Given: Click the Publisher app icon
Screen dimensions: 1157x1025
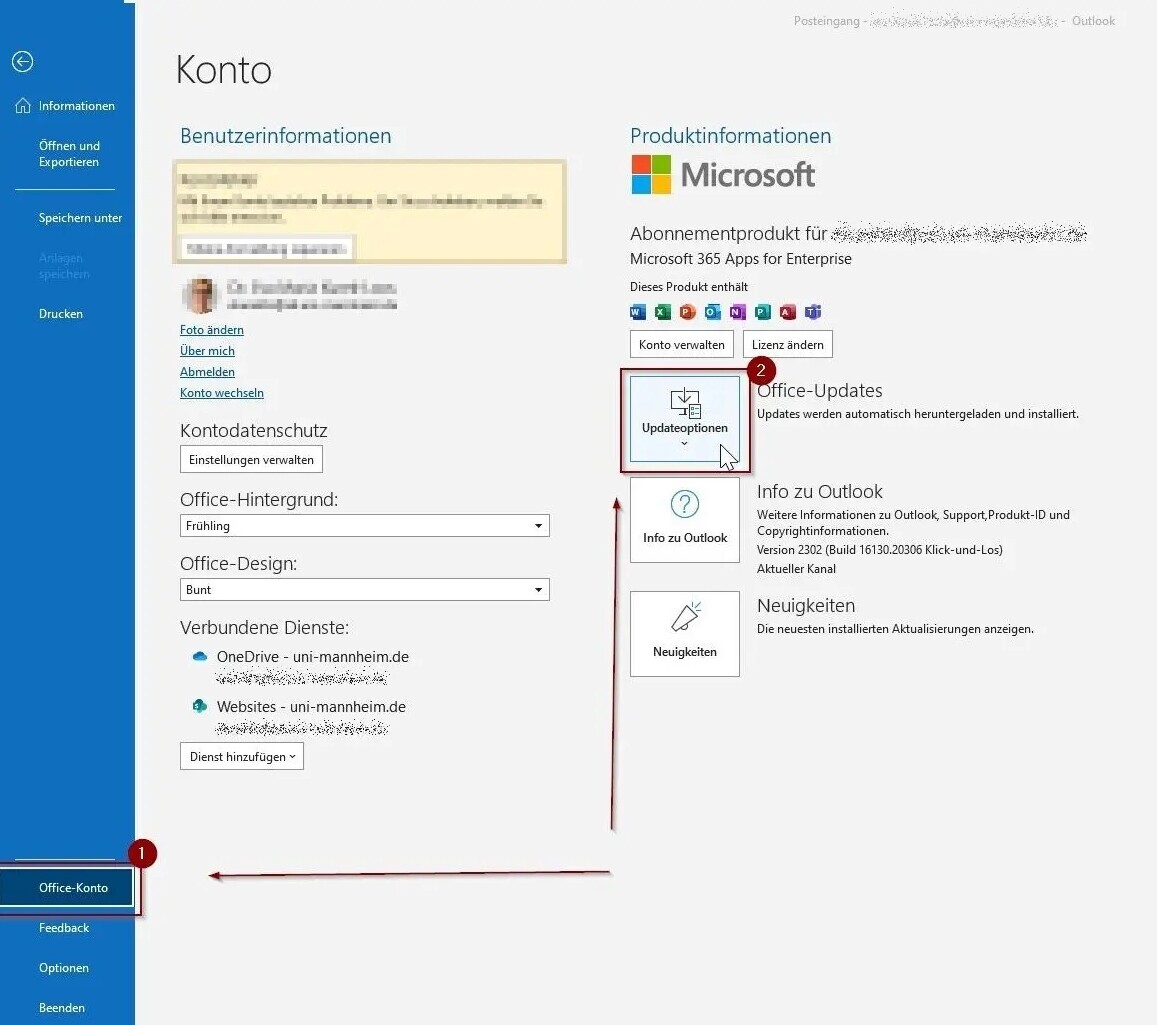Looking at the screenshot, I should pos(763,312).
